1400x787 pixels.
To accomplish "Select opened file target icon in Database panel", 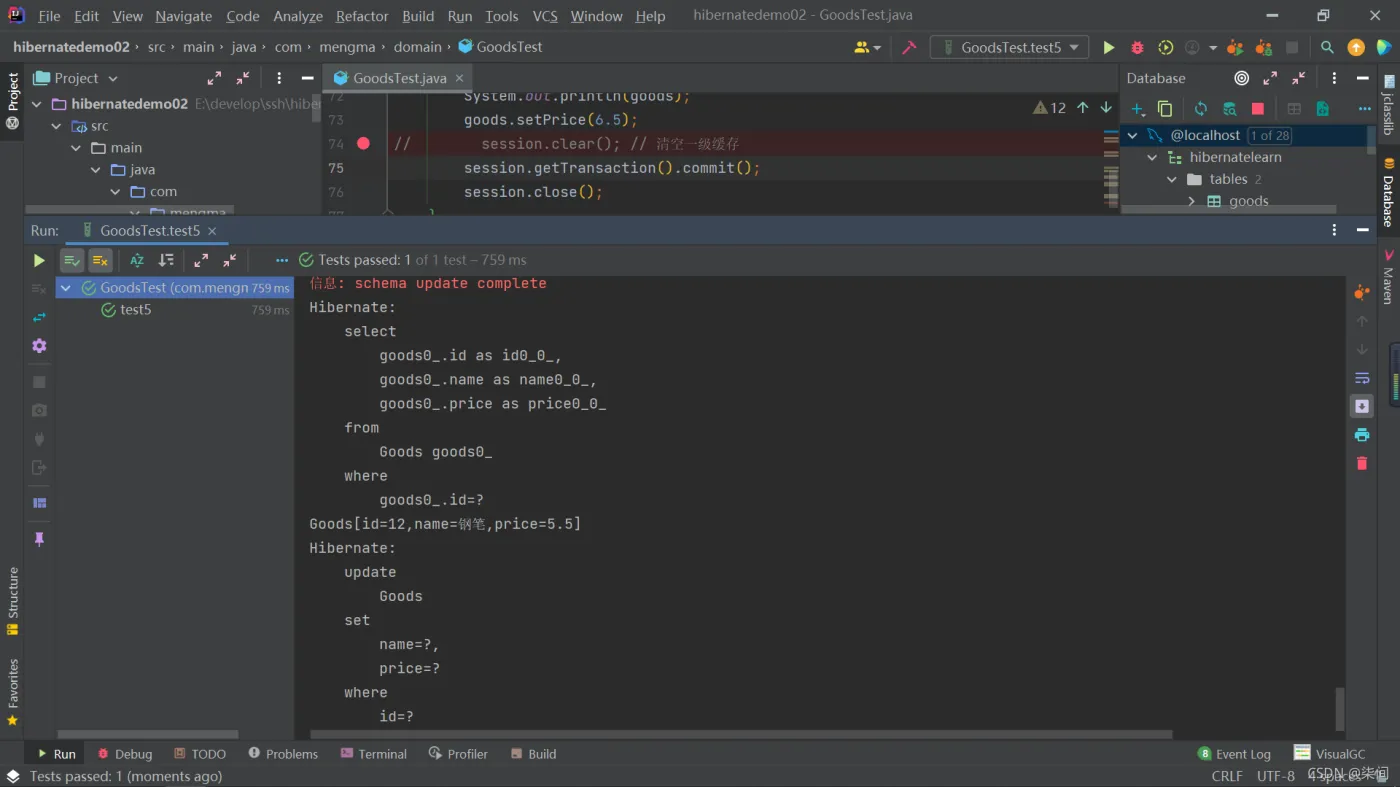I will [x=1241, y=78].
